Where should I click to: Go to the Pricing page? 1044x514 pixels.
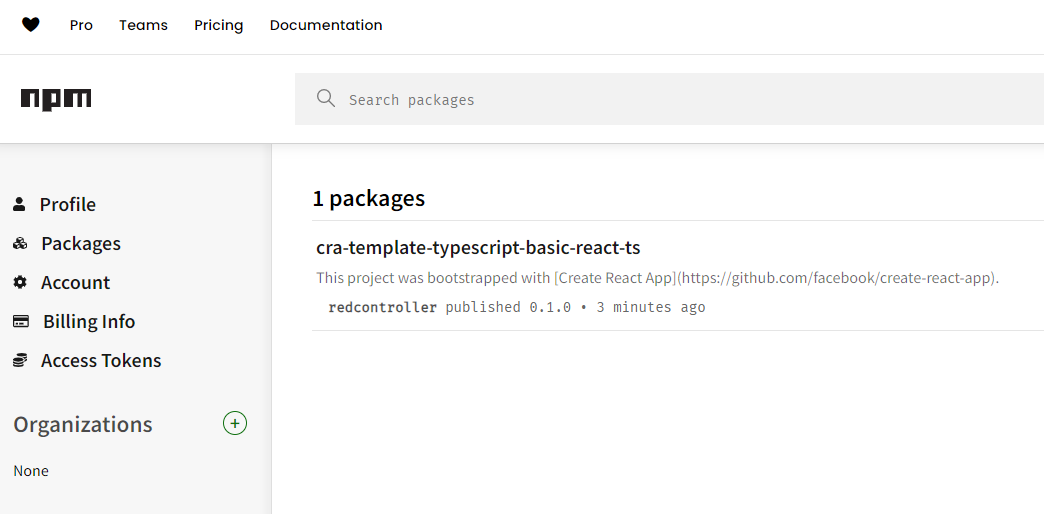pyautogui.click(x=218, y=25)
